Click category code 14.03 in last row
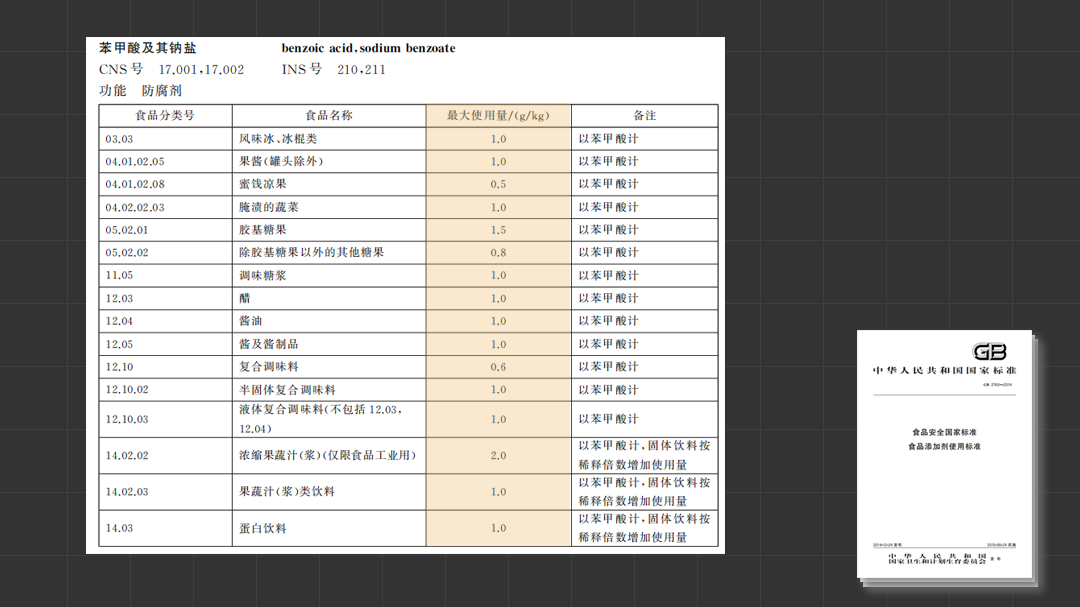 [119, 528]
